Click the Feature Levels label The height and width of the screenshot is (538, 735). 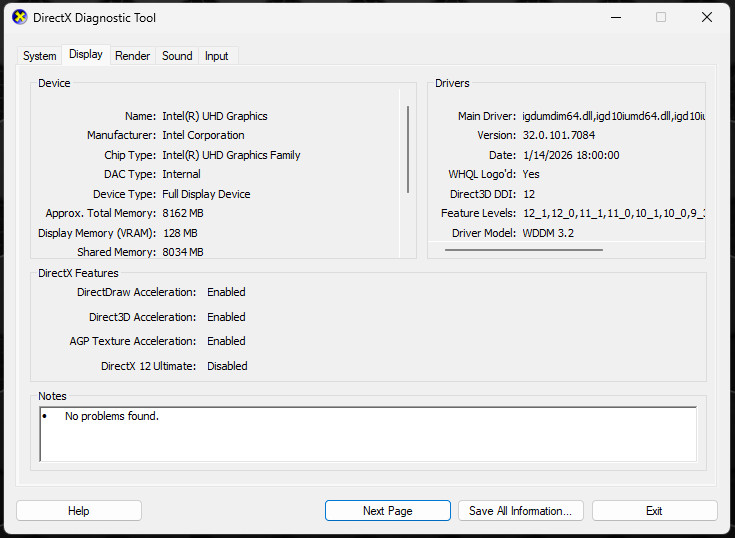click(x=479, y=213)
